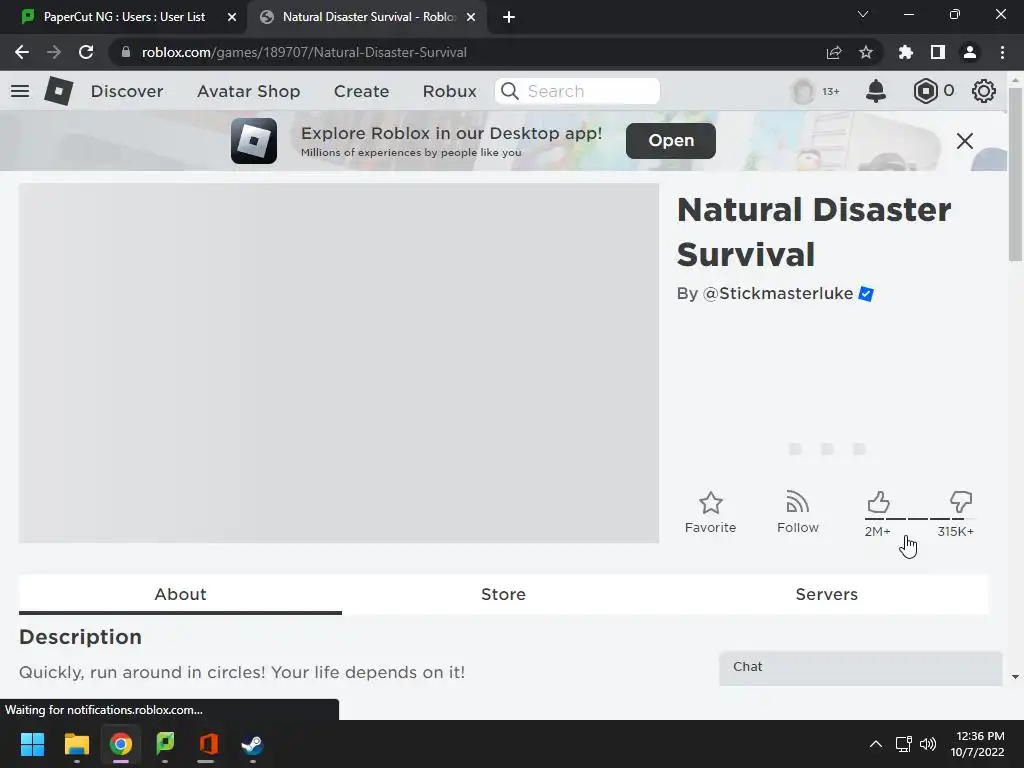This screenshot has height=768, width=1024.
Task: Click the Natural Disaster Survival title
Action: [x=814, y=232]
